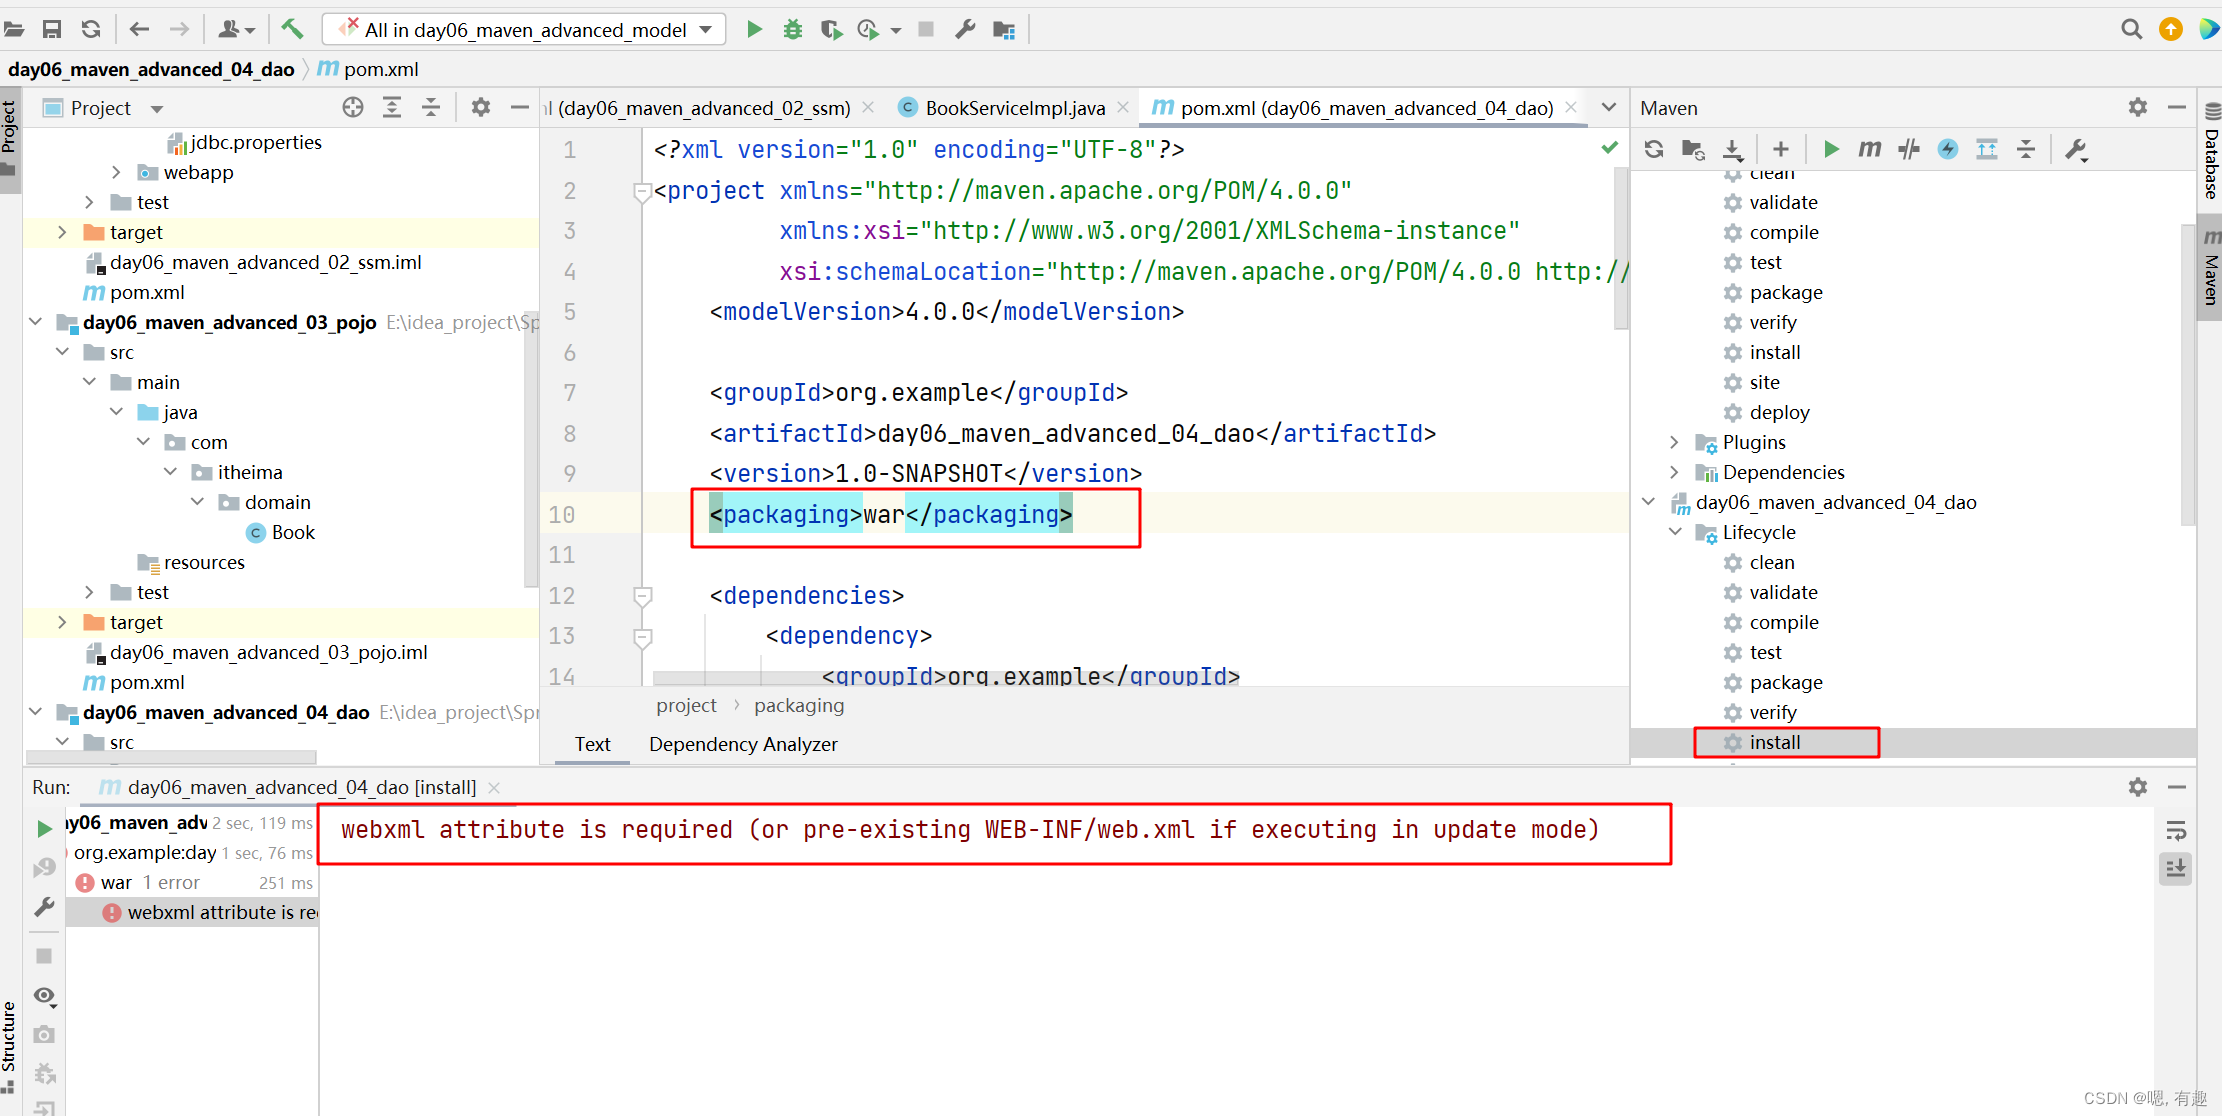Click the Build project hammer icon
This screenshot has width=2222, height=1116.
click(x=292, y=29)
